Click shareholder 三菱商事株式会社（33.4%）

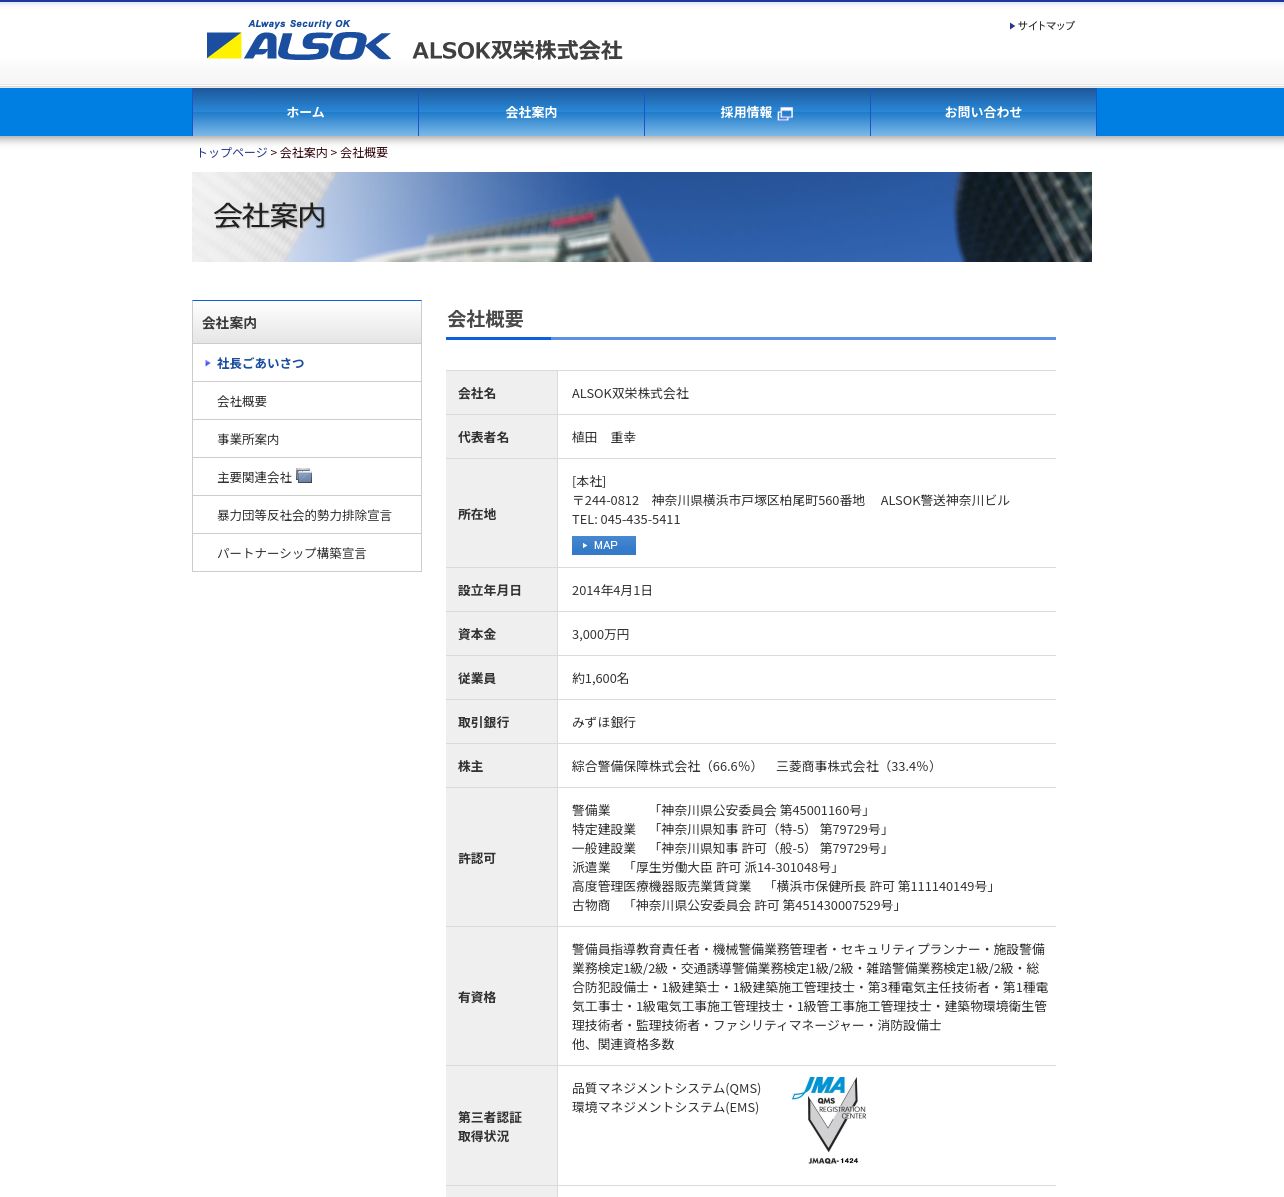(858, 766)
